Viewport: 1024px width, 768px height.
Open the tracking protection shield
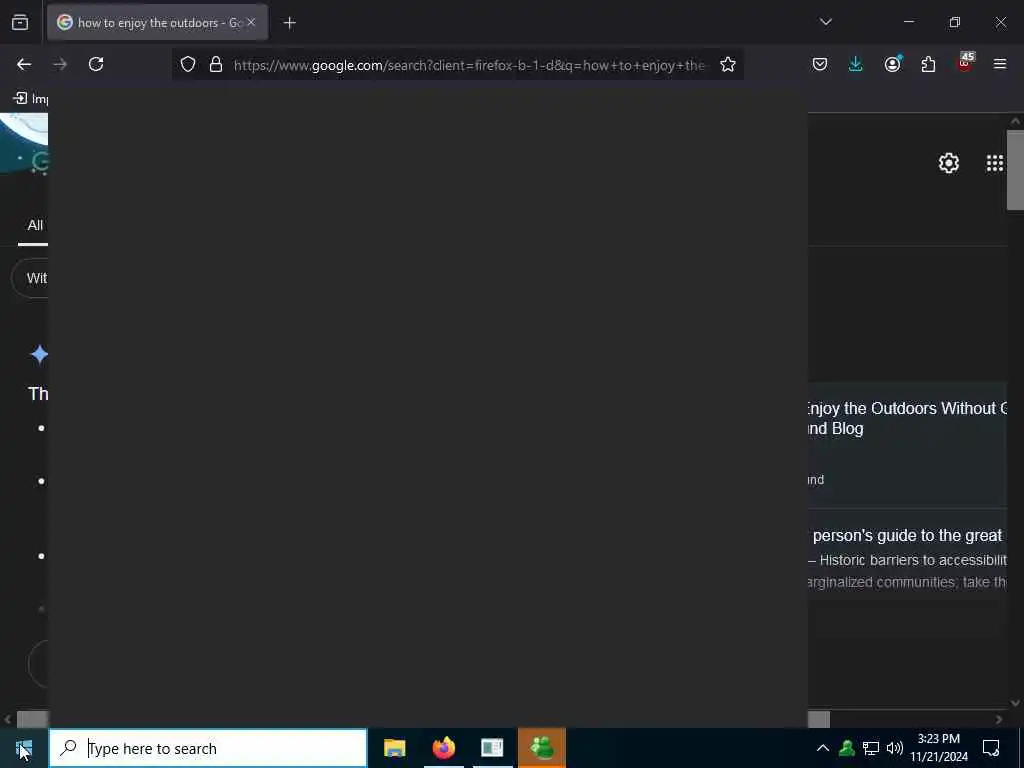click(188, 64)
